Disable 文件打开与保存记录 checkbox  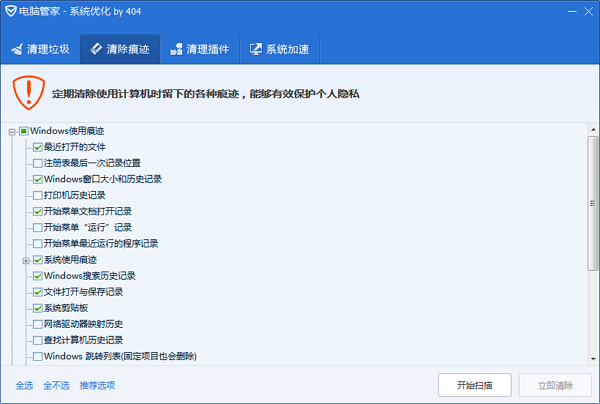[38, 292]
